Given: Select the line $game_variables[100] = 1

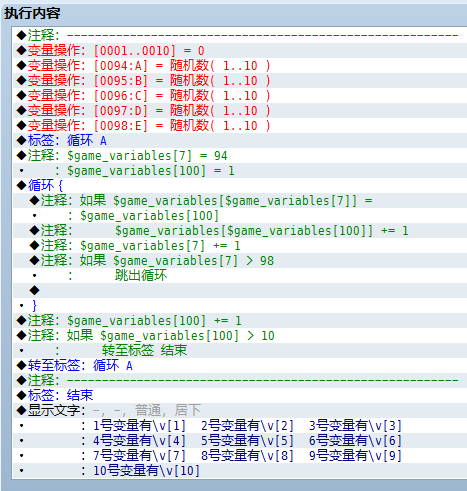Looking at the screenshot, I should [x=239, y=170].
